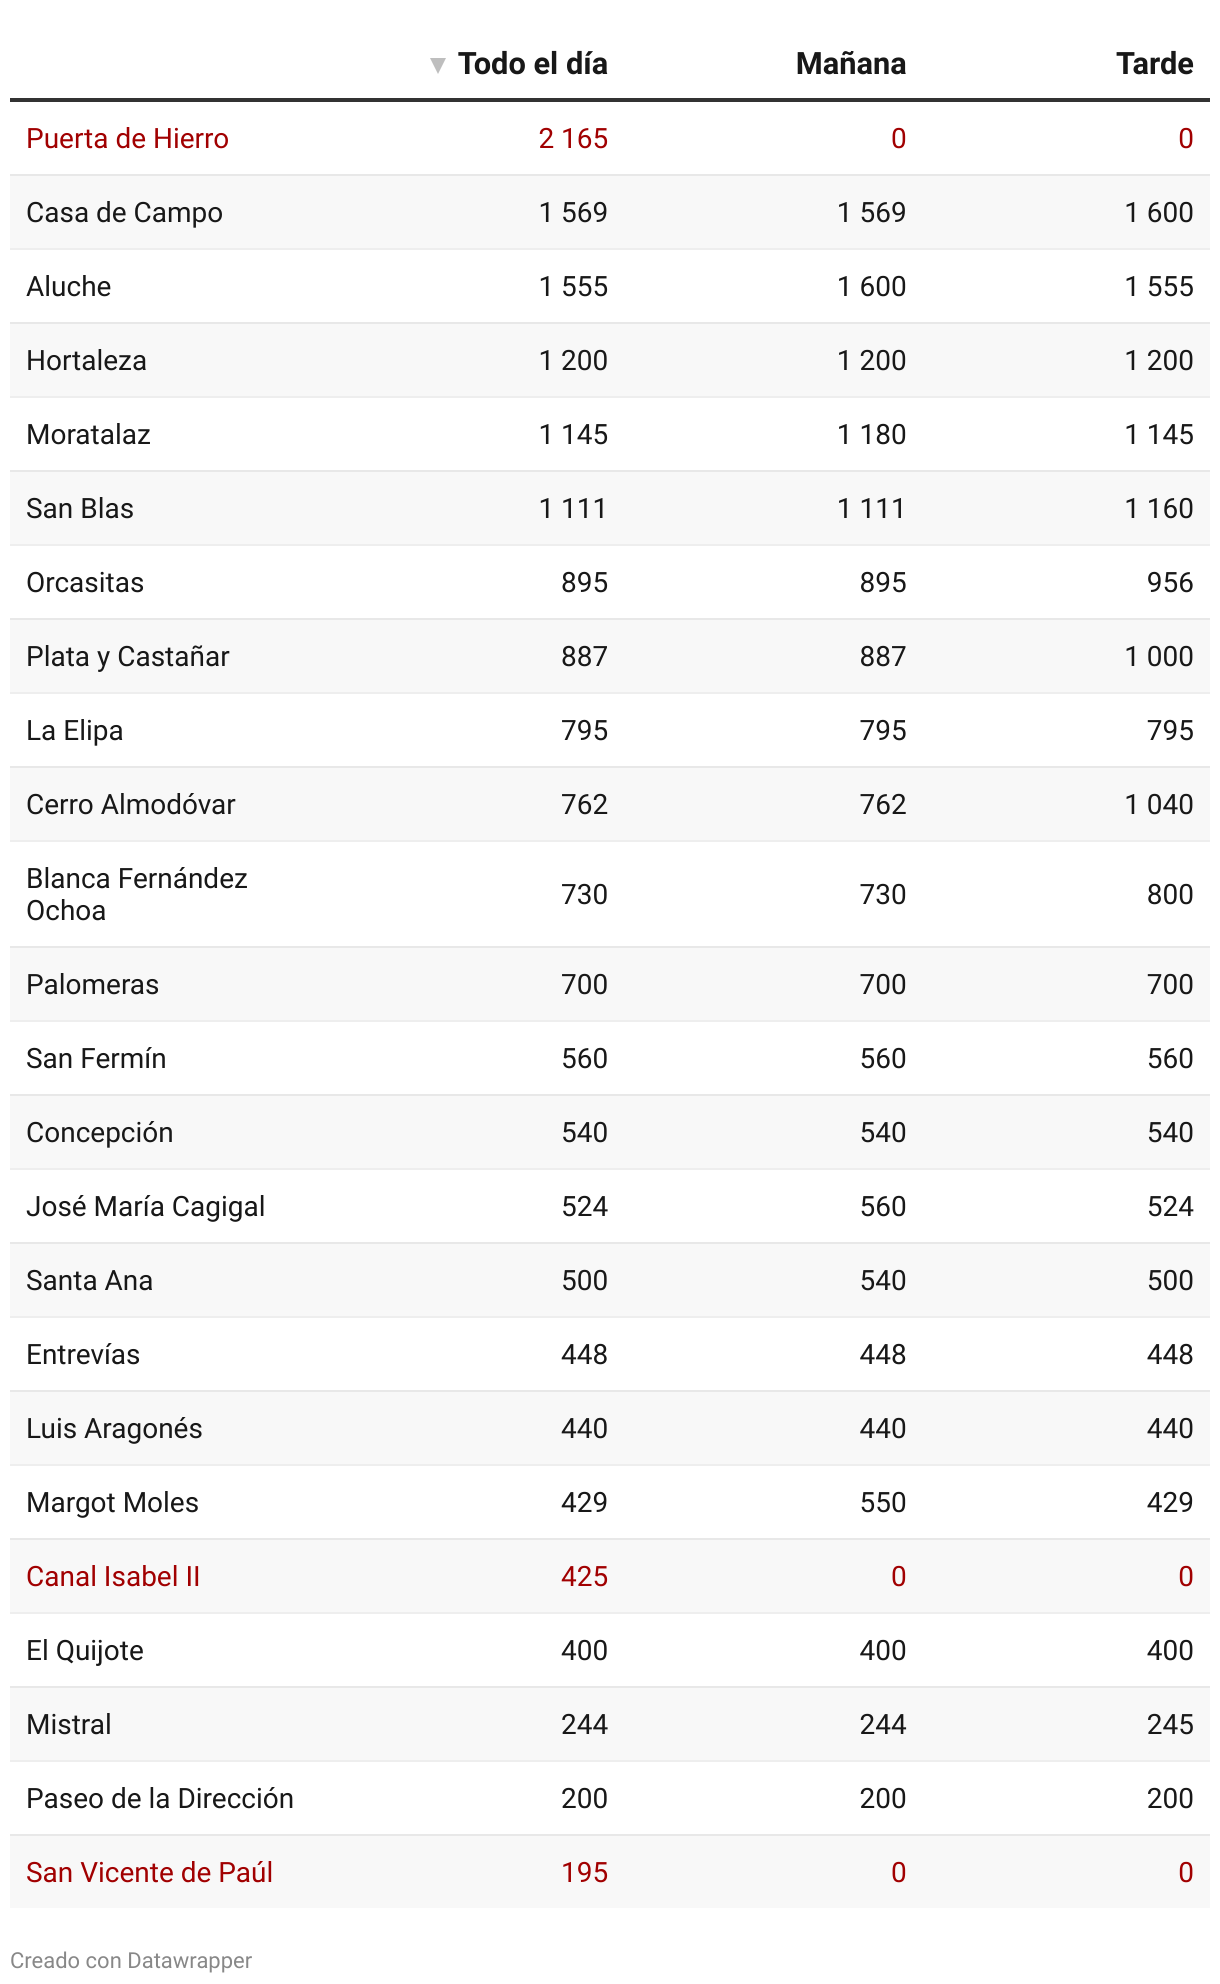
Task: Sort table by Todo el día column
Action: click(532, 64)
